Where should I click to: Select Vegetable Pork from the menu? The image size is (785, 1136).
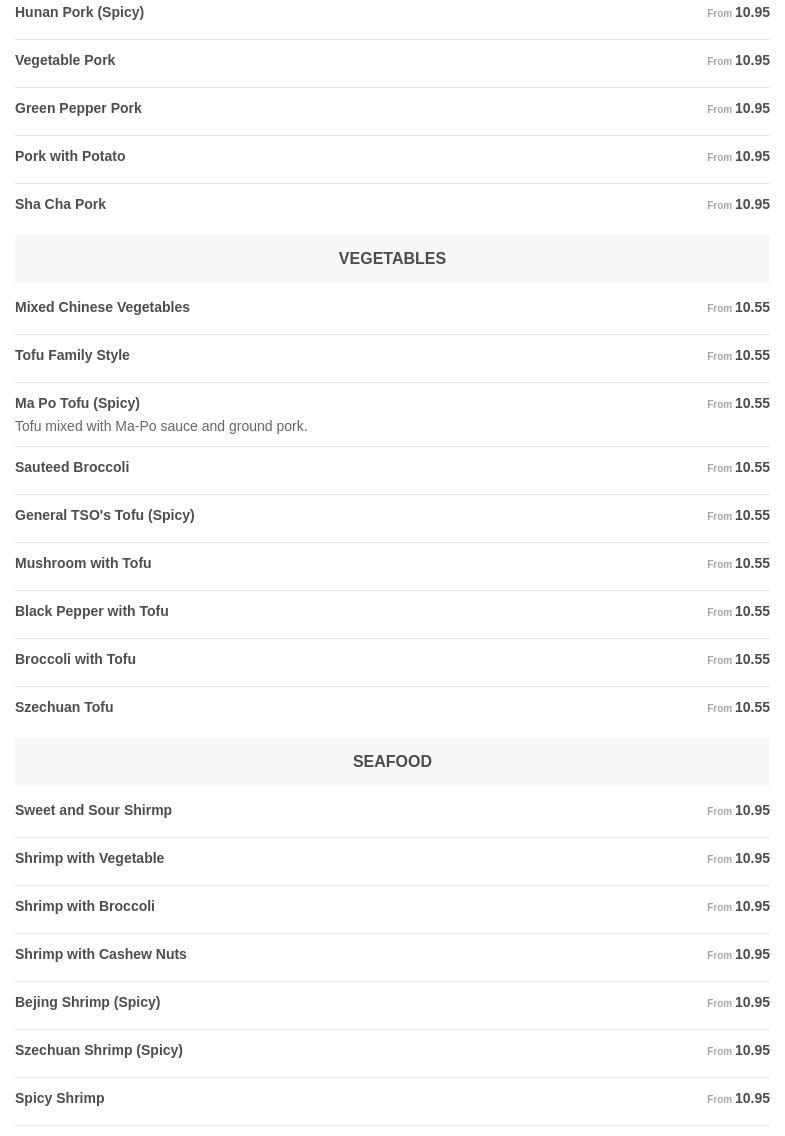pos(65,61)
